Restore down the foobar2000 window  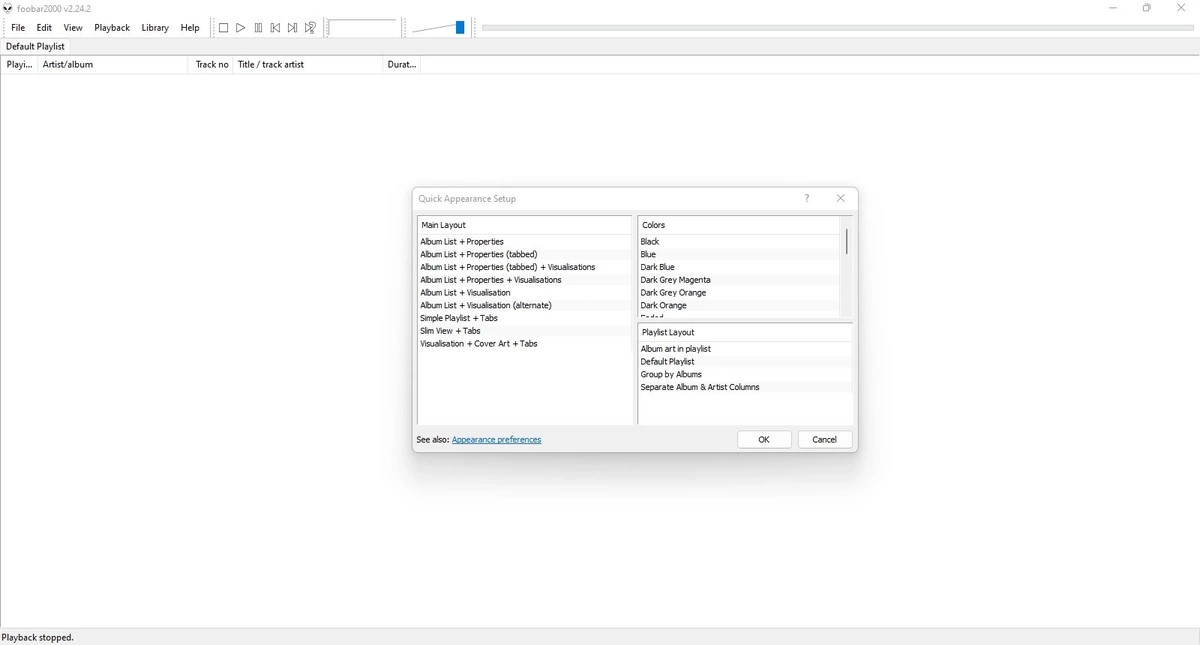pos(1147,8)
